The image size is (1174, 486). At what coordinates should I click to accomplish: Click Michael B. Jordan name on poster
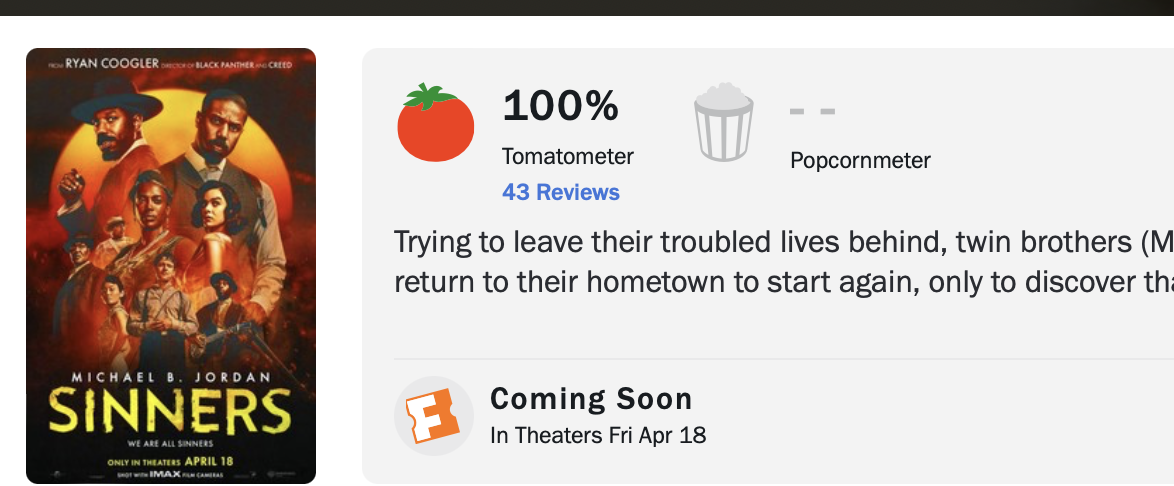[x=170, y=376]
